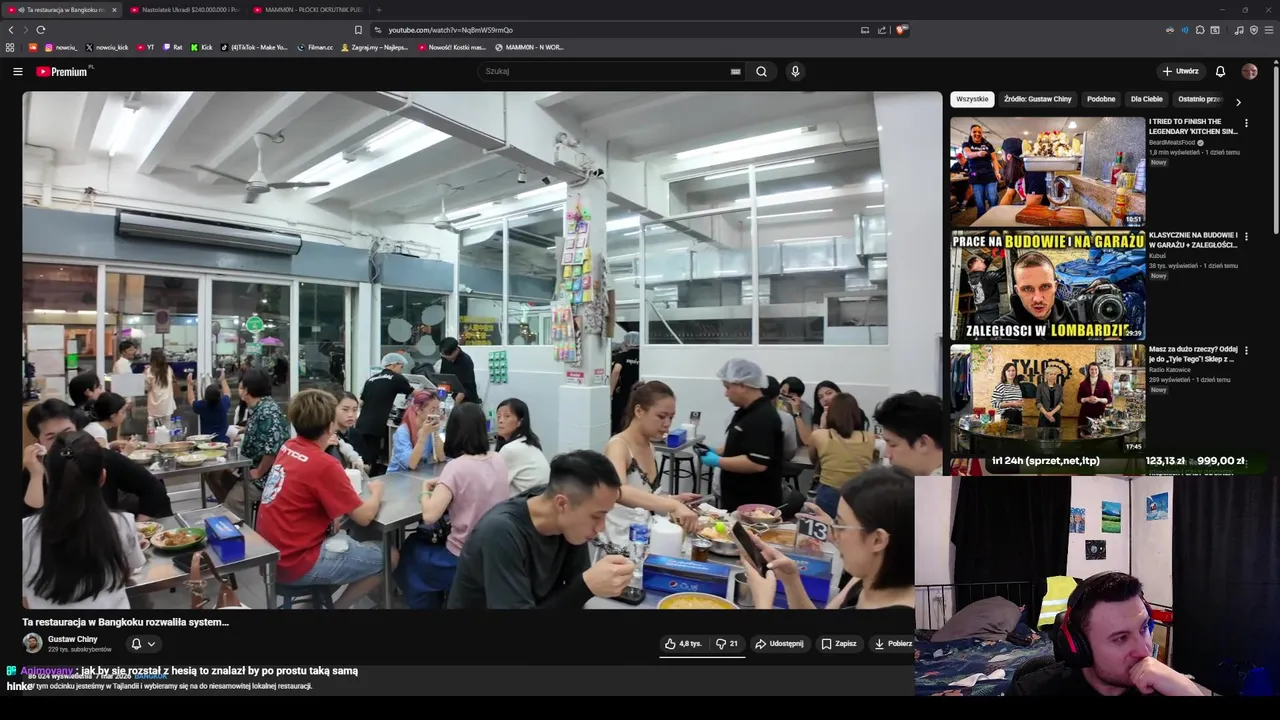Open the 'Rat' bookmark

coord(173,47)
